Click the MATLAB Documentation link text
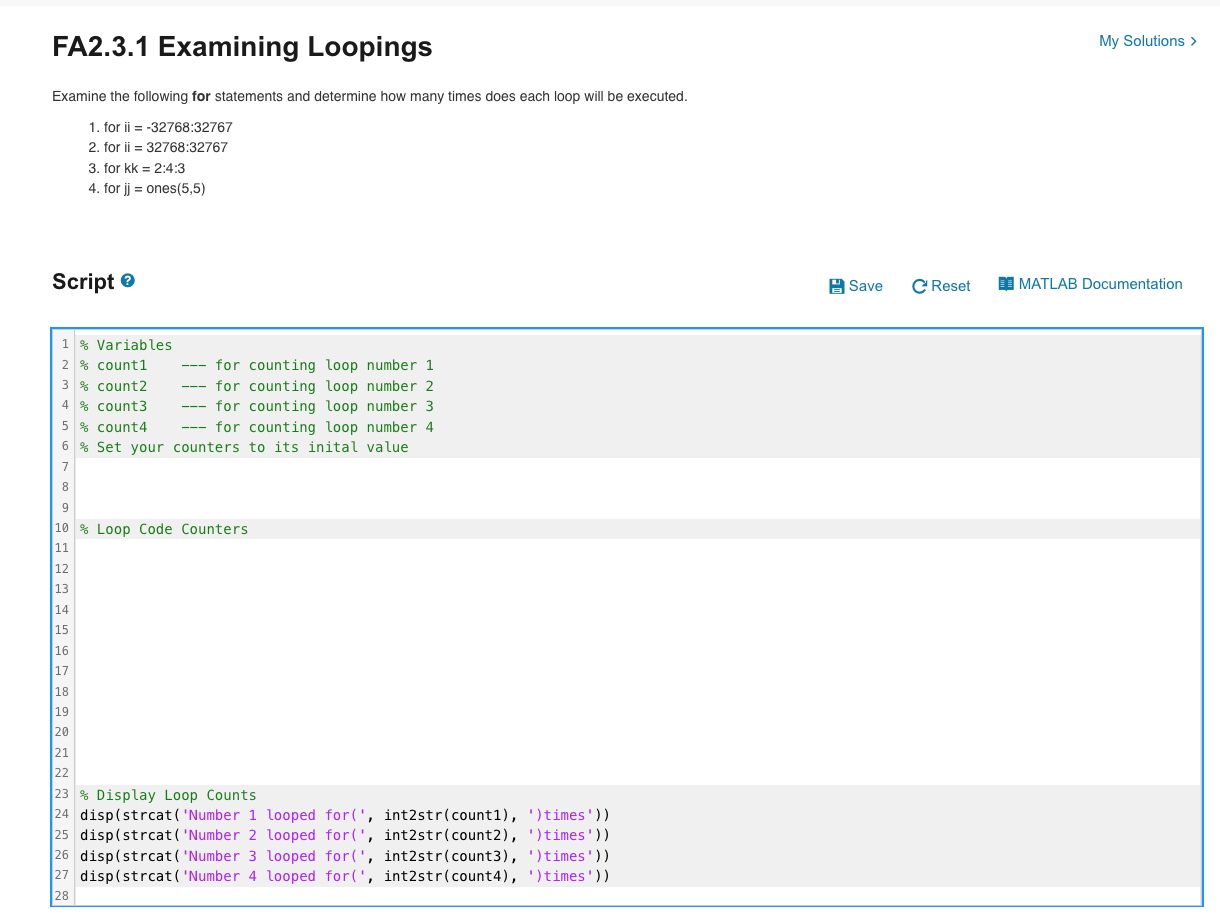The image size is (1220, 917). click(x=1100, y=284)
